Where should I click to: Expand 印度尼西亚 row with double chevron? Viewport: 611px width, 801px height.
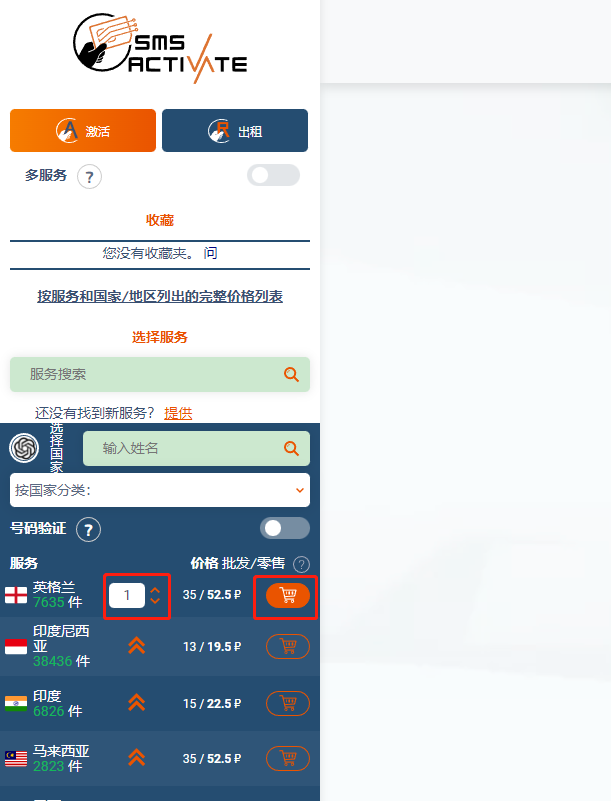(136, 646)
